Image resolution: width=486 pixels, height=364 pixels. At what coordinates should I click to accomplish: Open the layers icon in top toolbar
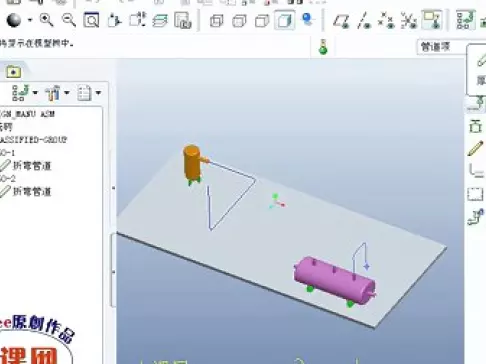point(160,21)
